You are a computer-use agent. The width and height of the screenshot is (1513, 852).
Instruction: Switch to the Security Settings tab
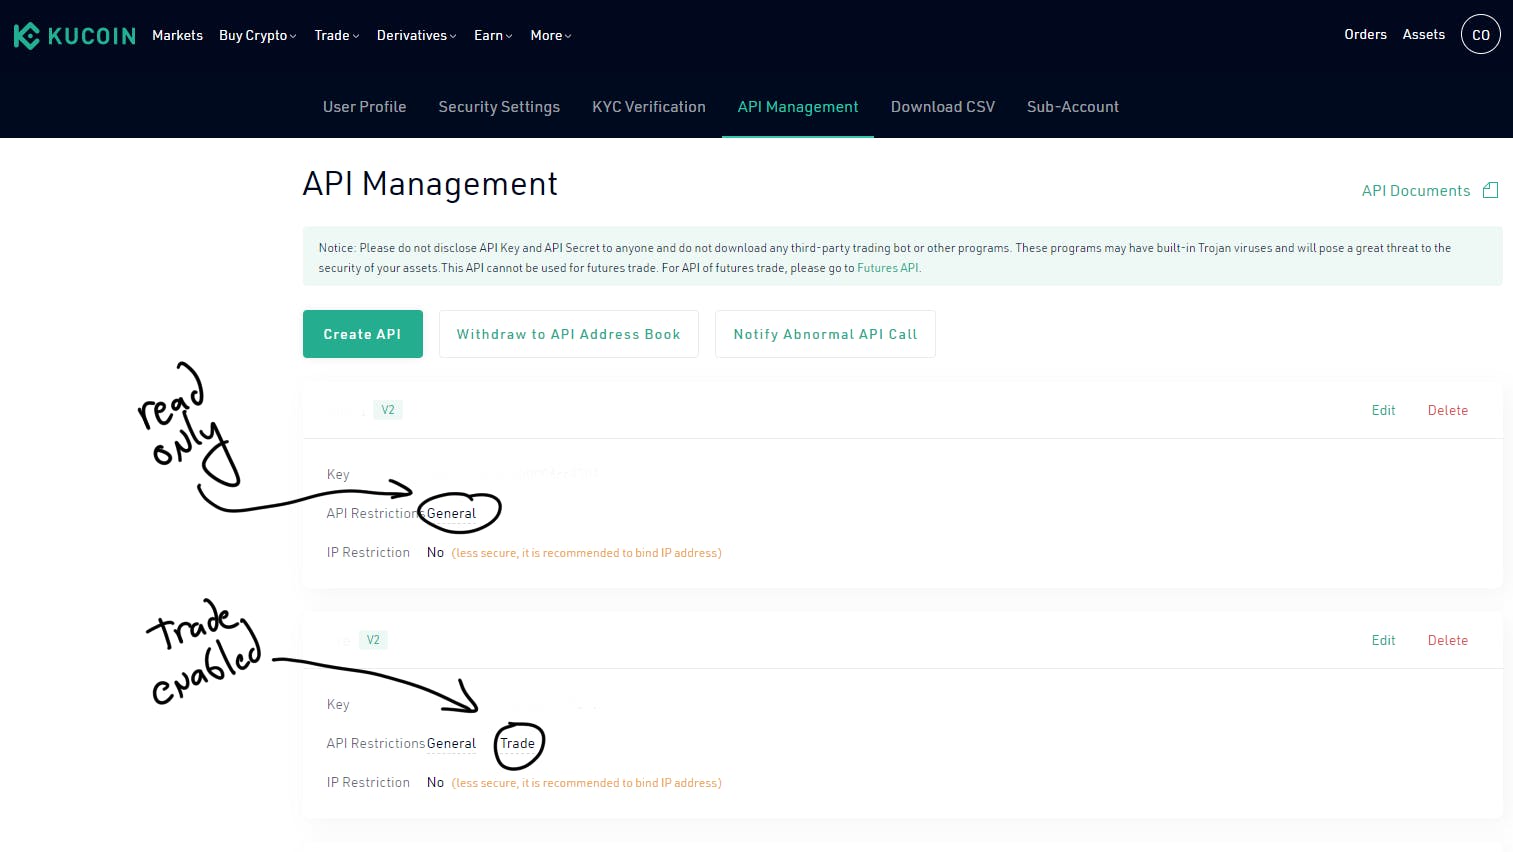(x=499, y=107)
